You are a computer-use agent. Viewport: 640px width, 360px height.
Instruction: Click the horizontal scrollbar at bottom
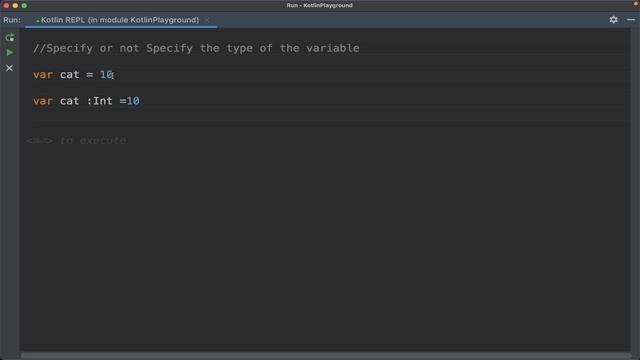click(325, 356)
